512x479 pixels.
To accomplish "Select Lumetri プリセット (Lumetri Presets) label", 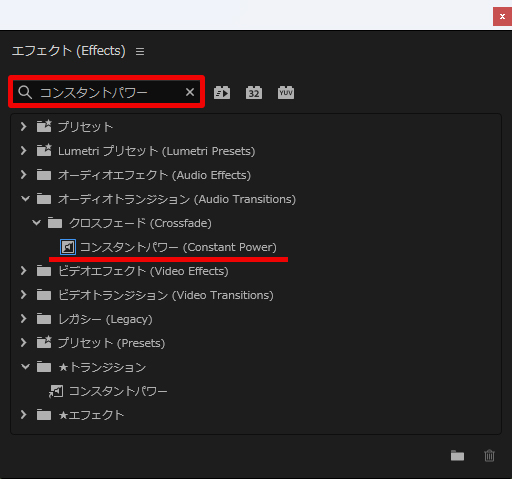I will click(157, 151).
